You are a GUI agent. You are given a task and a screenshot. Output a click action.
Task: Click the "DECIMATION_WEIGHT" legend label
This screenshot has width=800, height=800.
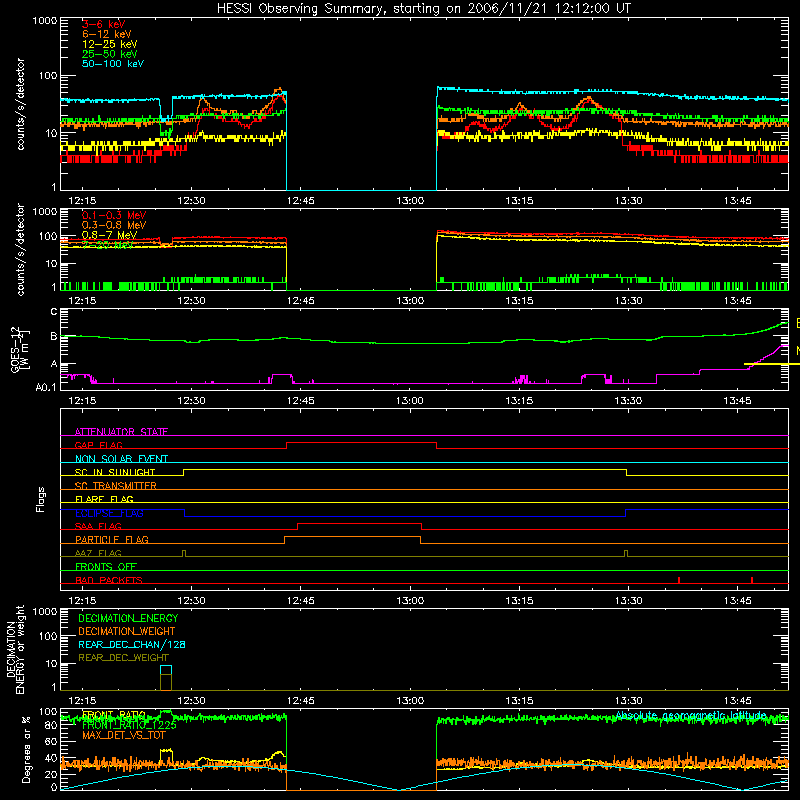127,631
